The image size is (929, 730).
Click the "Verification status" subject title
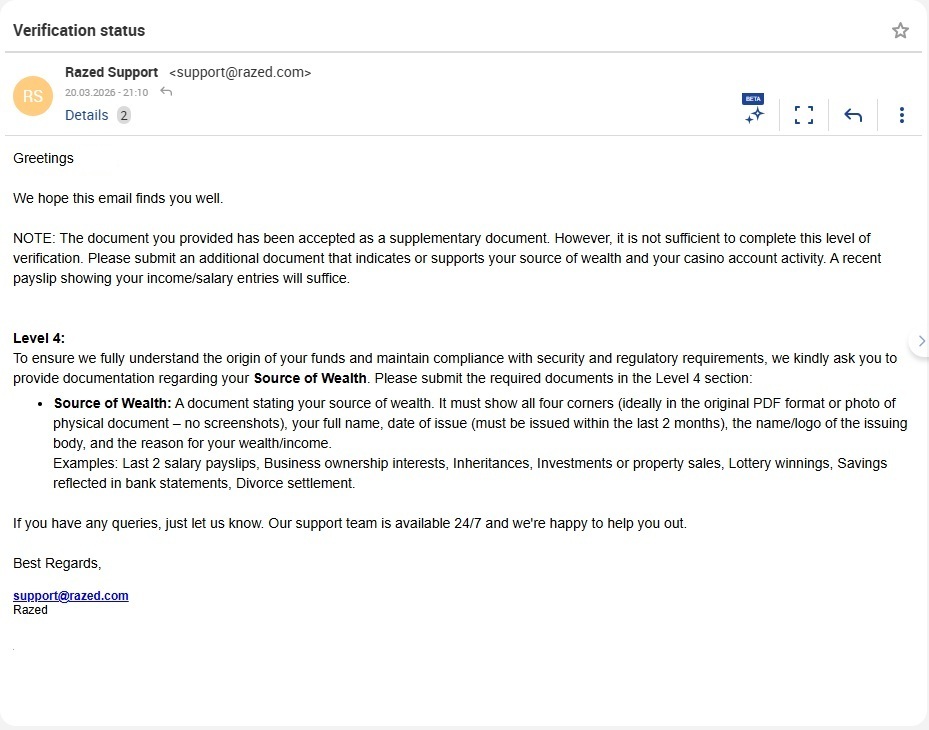click(79, 30)
